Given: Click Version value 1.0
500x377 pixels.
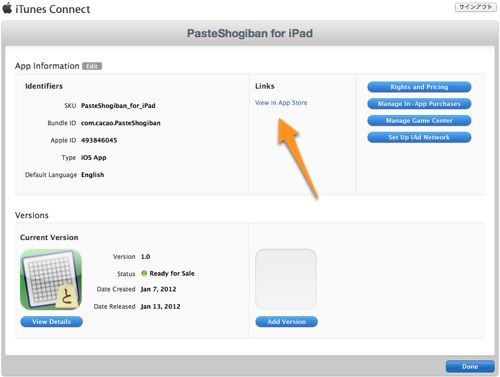Looking at the screenshot, I should (x=145, y=257).
